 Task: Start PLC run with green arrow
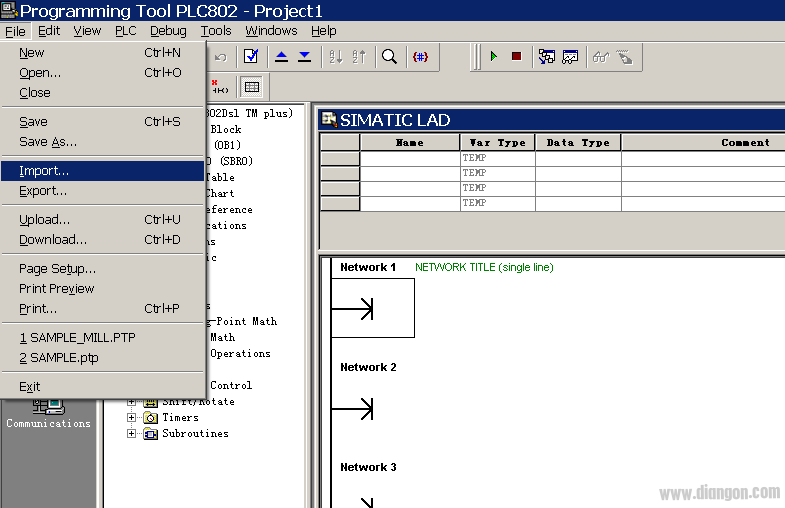pos(494,56)
